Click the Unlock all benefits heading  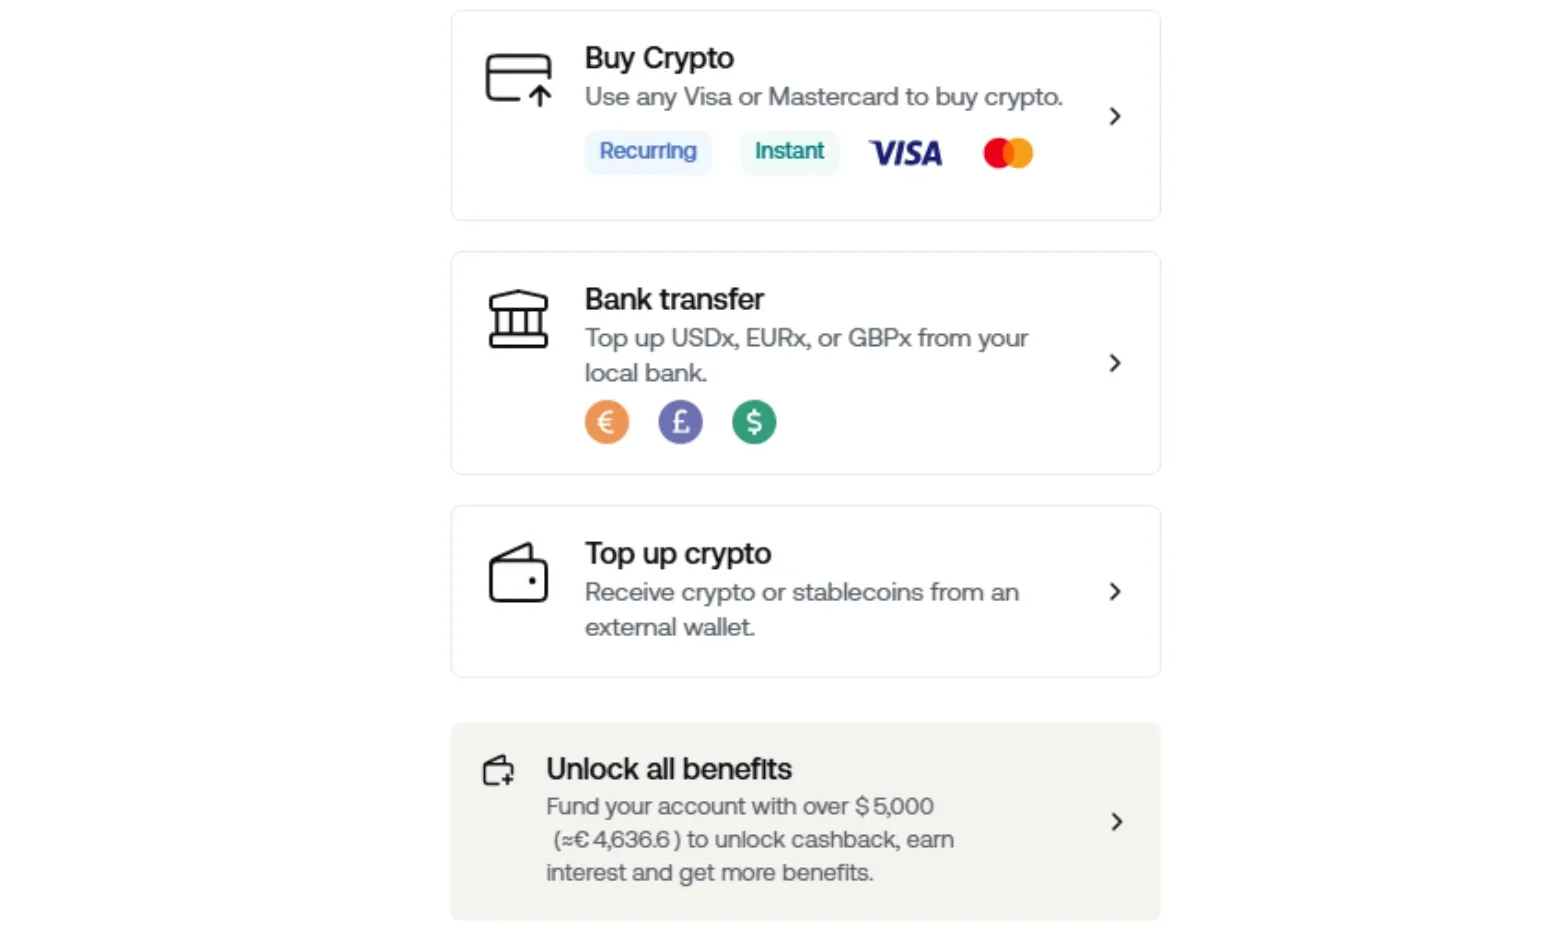(x=669, y=769)
